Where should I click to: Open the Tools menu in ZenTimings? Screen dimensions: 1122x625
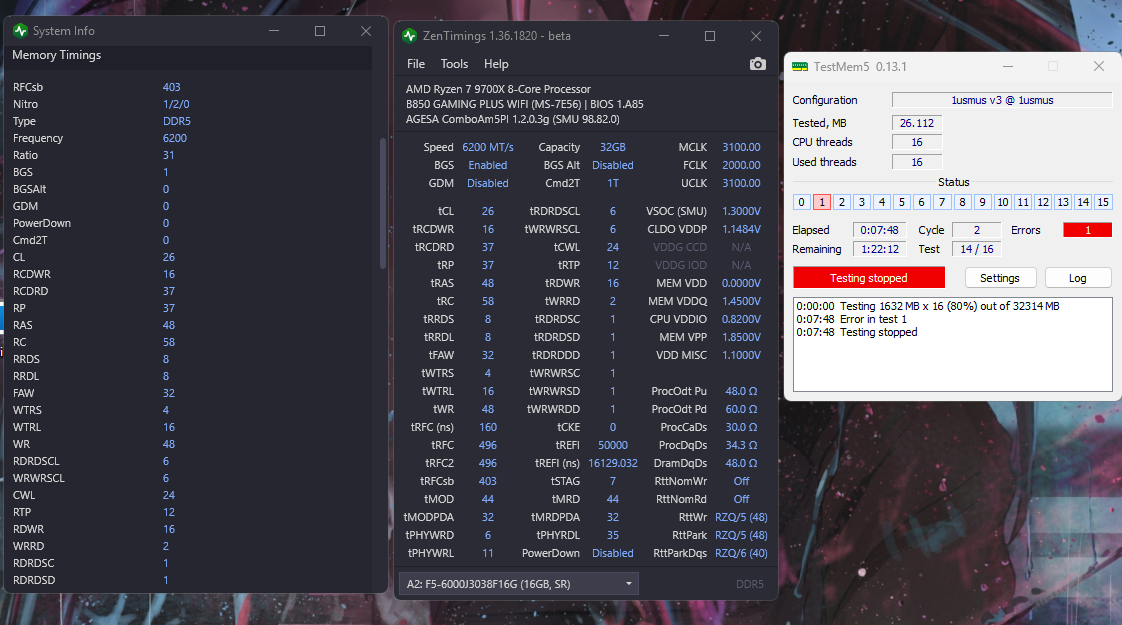454,64
